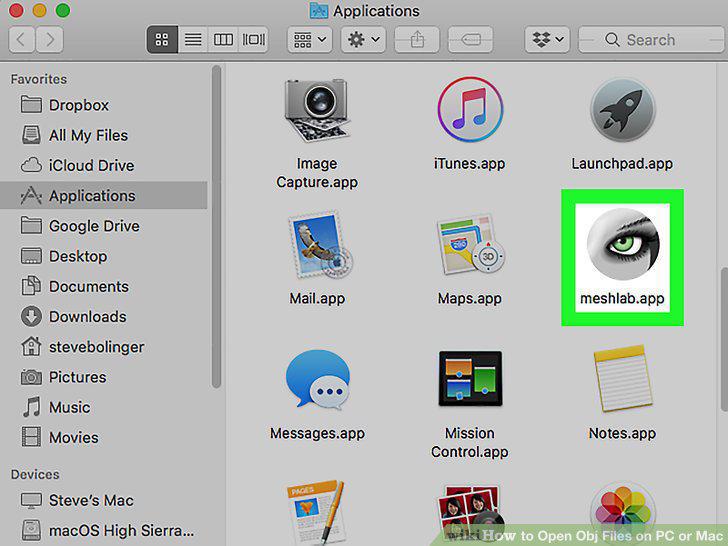The height and width of the screenshot is (546, 728).
Task: Open Downloads in the sidebar
Action: (x=104, y=317)
